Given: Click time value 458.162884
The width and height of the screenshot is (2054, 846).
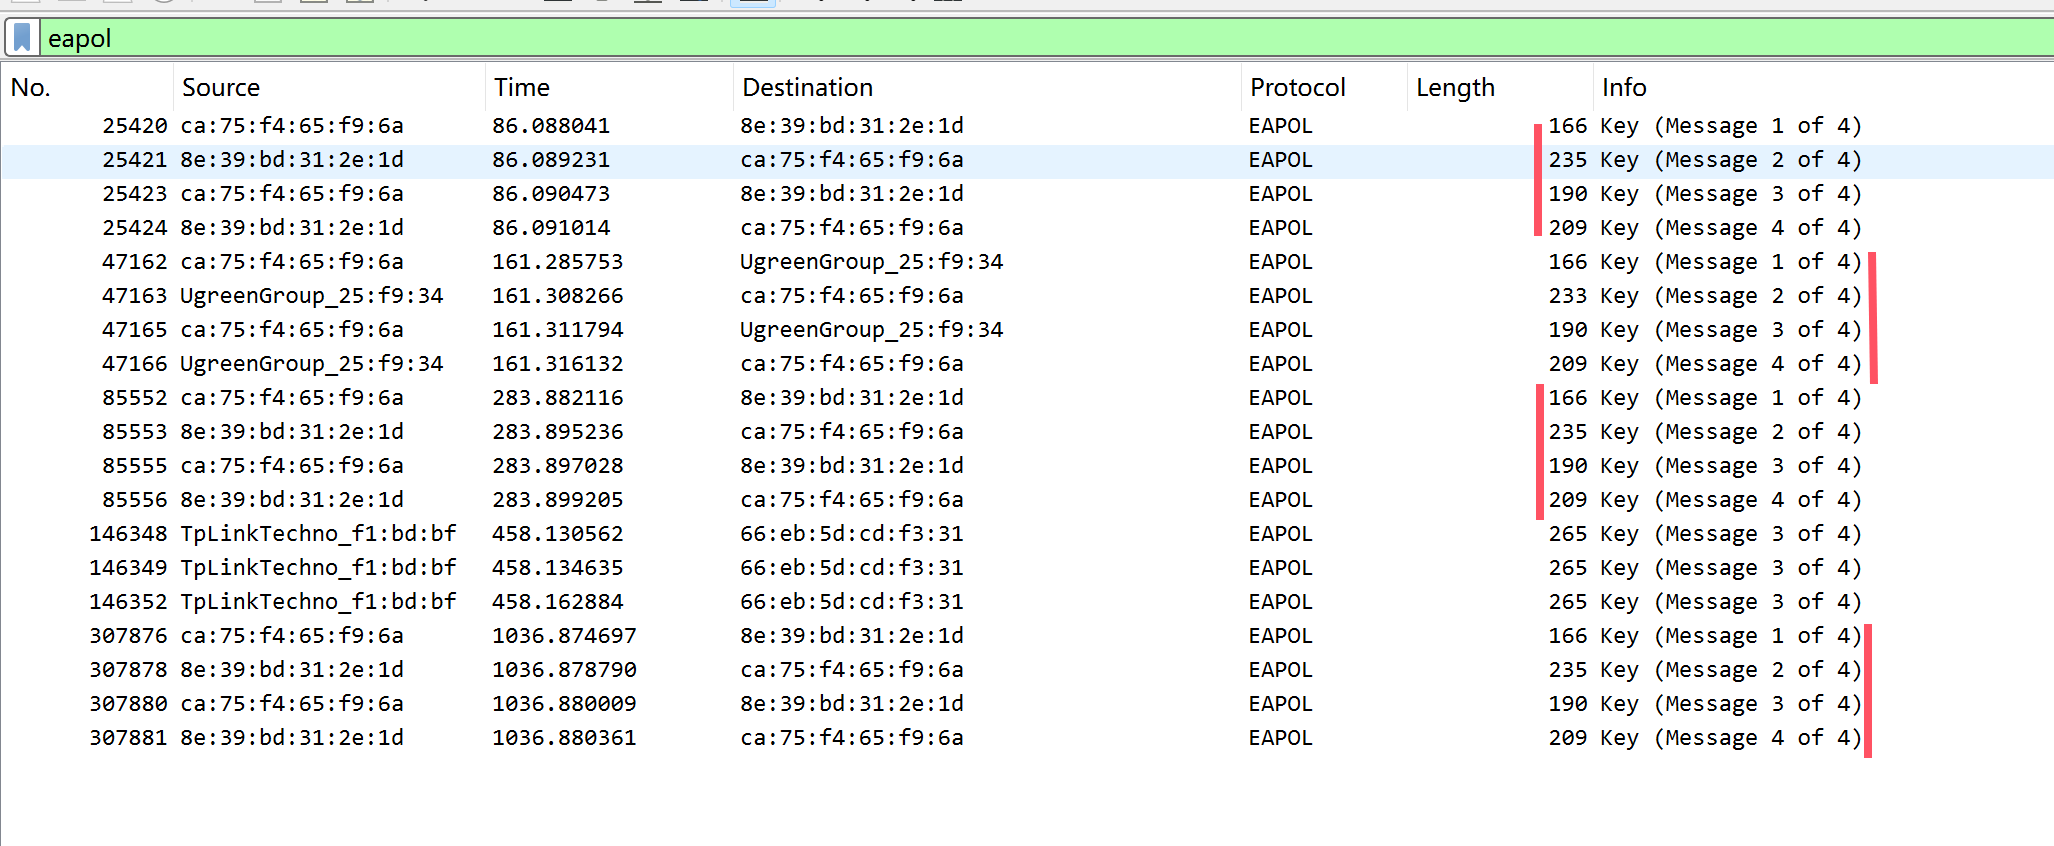Looking at the screenshot, I should (x=558, y=602).
